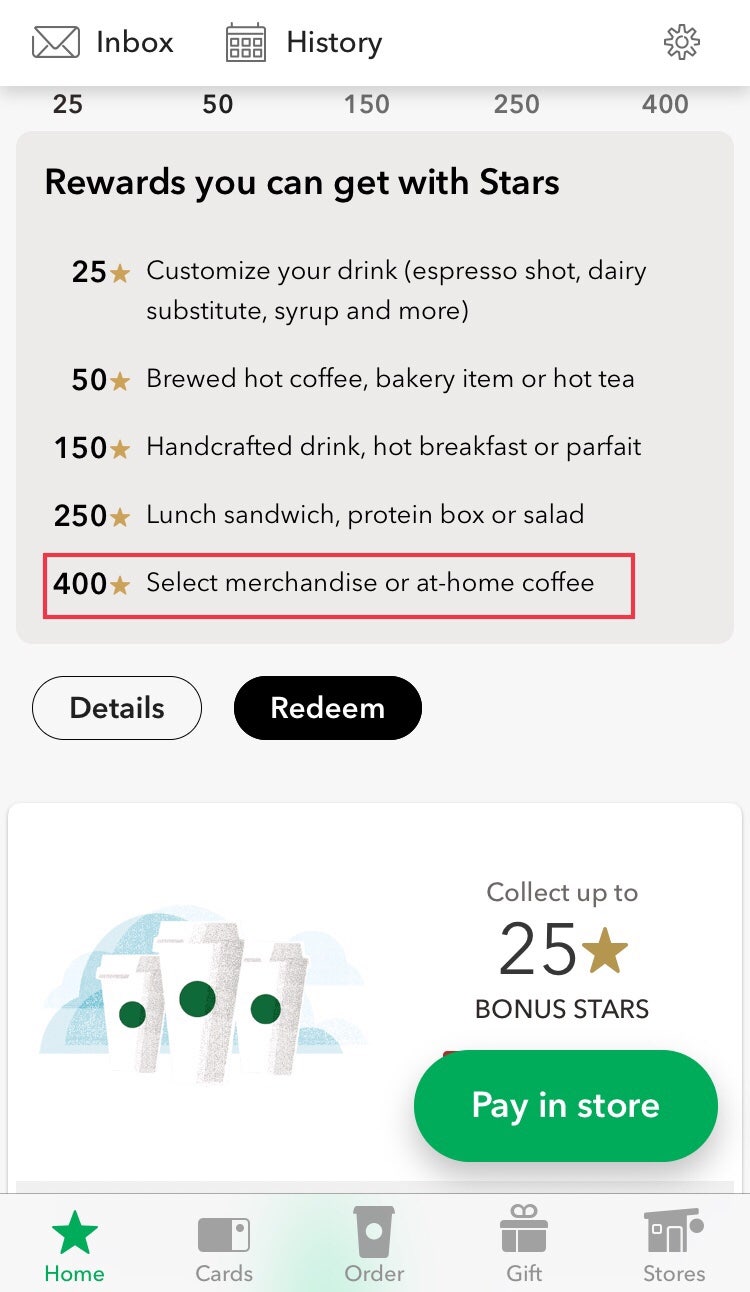Tap the 150 marker on stars progress scale

point(367,104)
